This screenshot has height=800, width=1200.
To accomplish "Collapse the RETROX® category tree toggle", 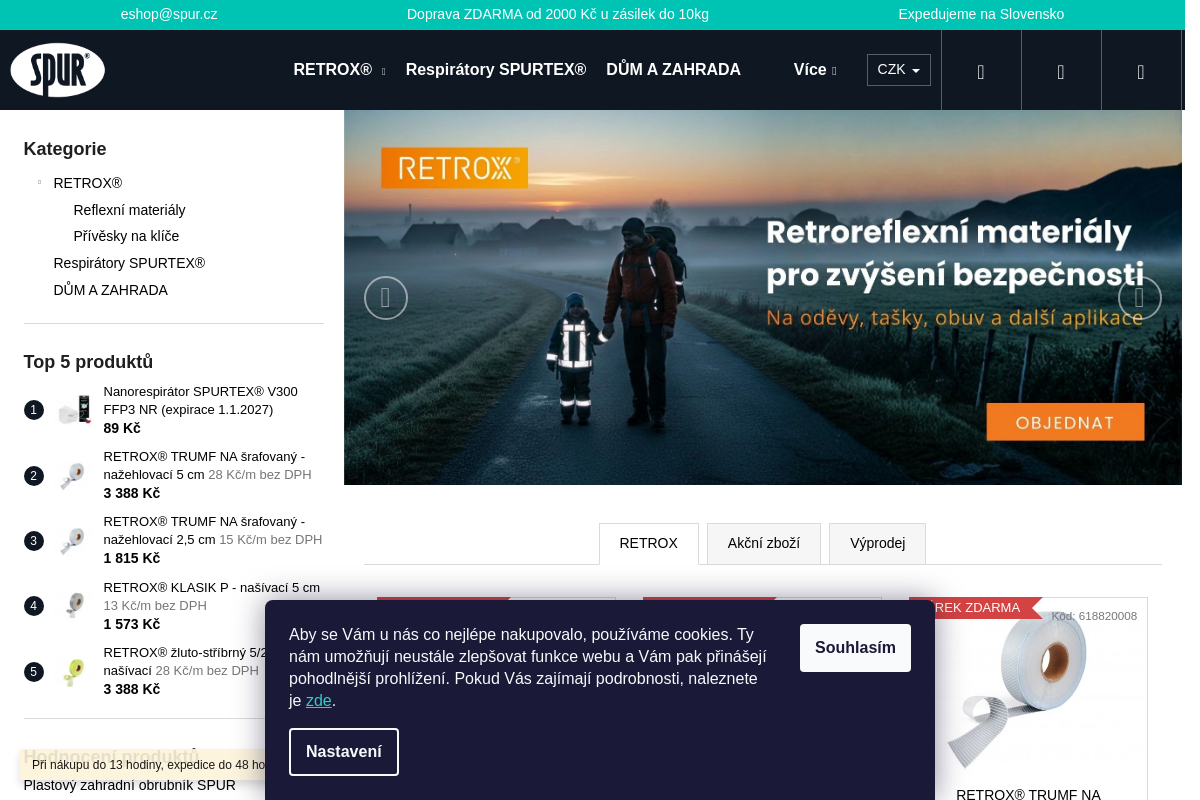I will (39, 182).
